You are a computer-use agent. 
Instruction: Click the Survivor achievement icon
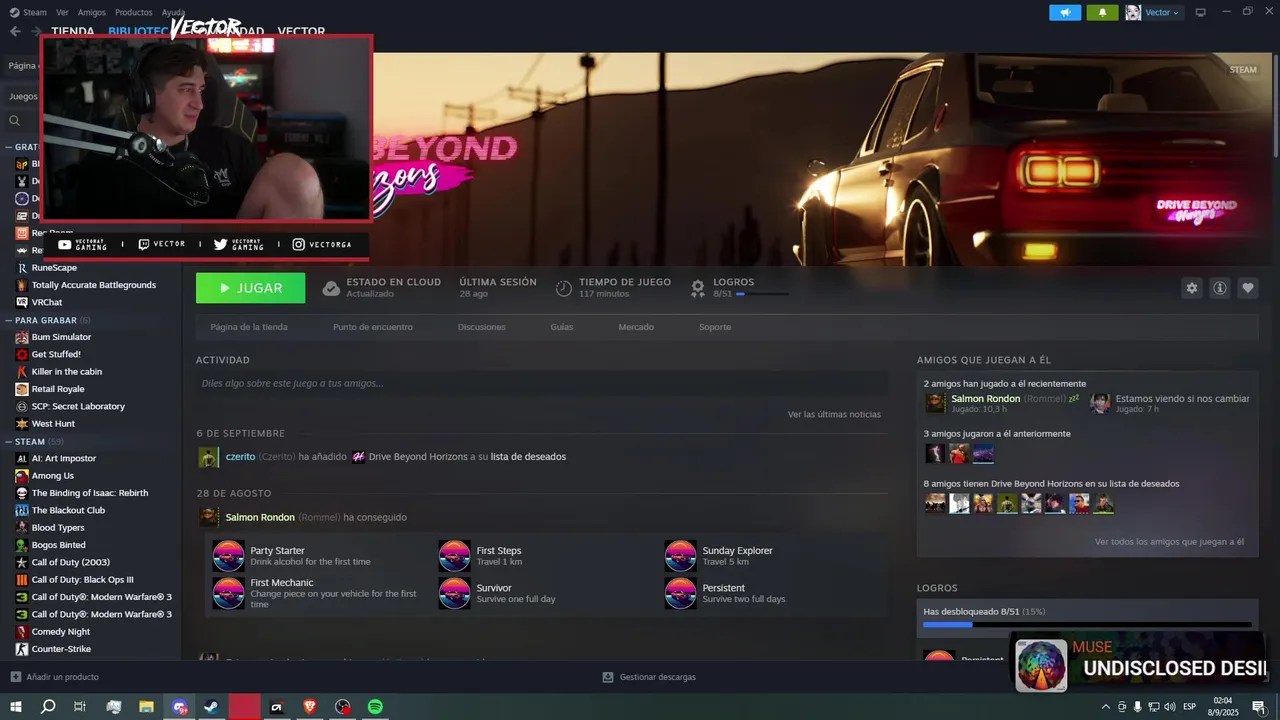pyautogui.click(x=454, y=593)
